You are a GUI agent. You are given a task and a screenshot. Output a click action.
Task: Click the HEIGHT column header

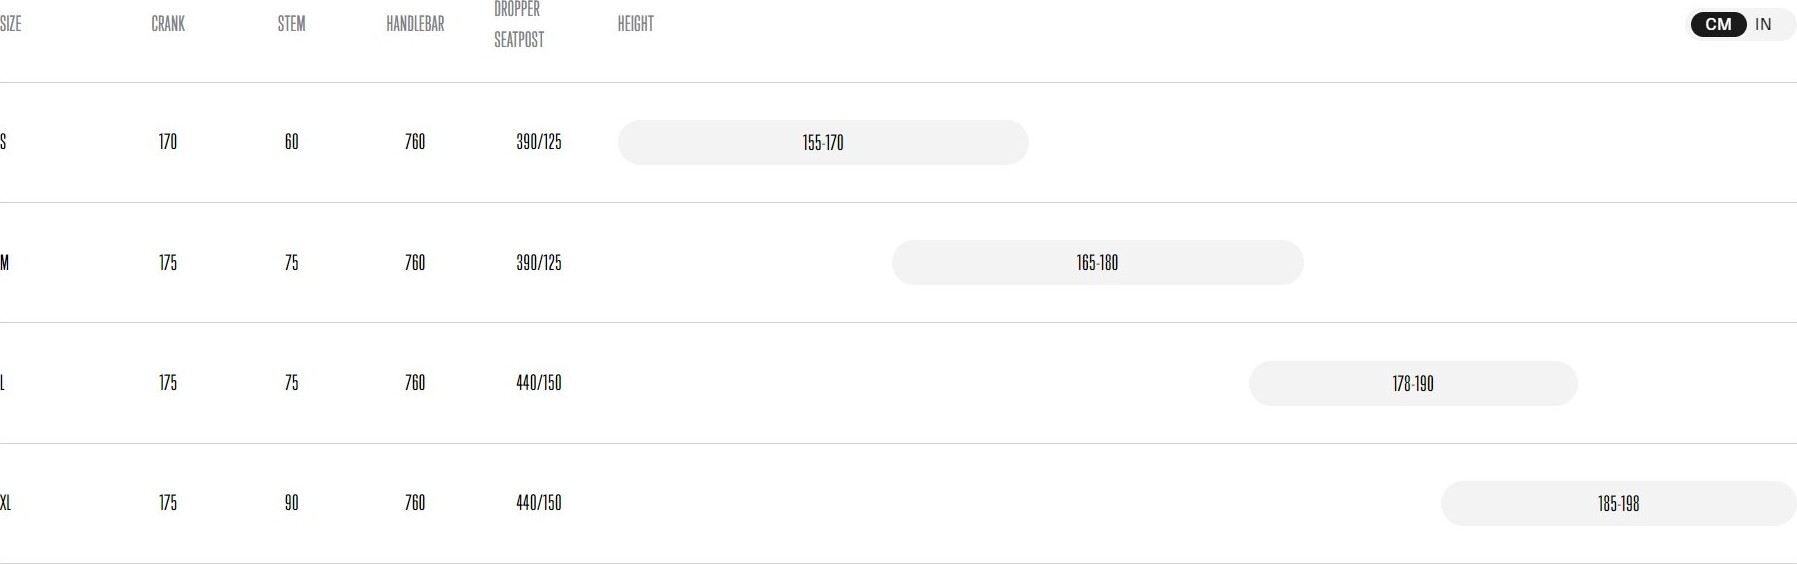tap(636, 24)
